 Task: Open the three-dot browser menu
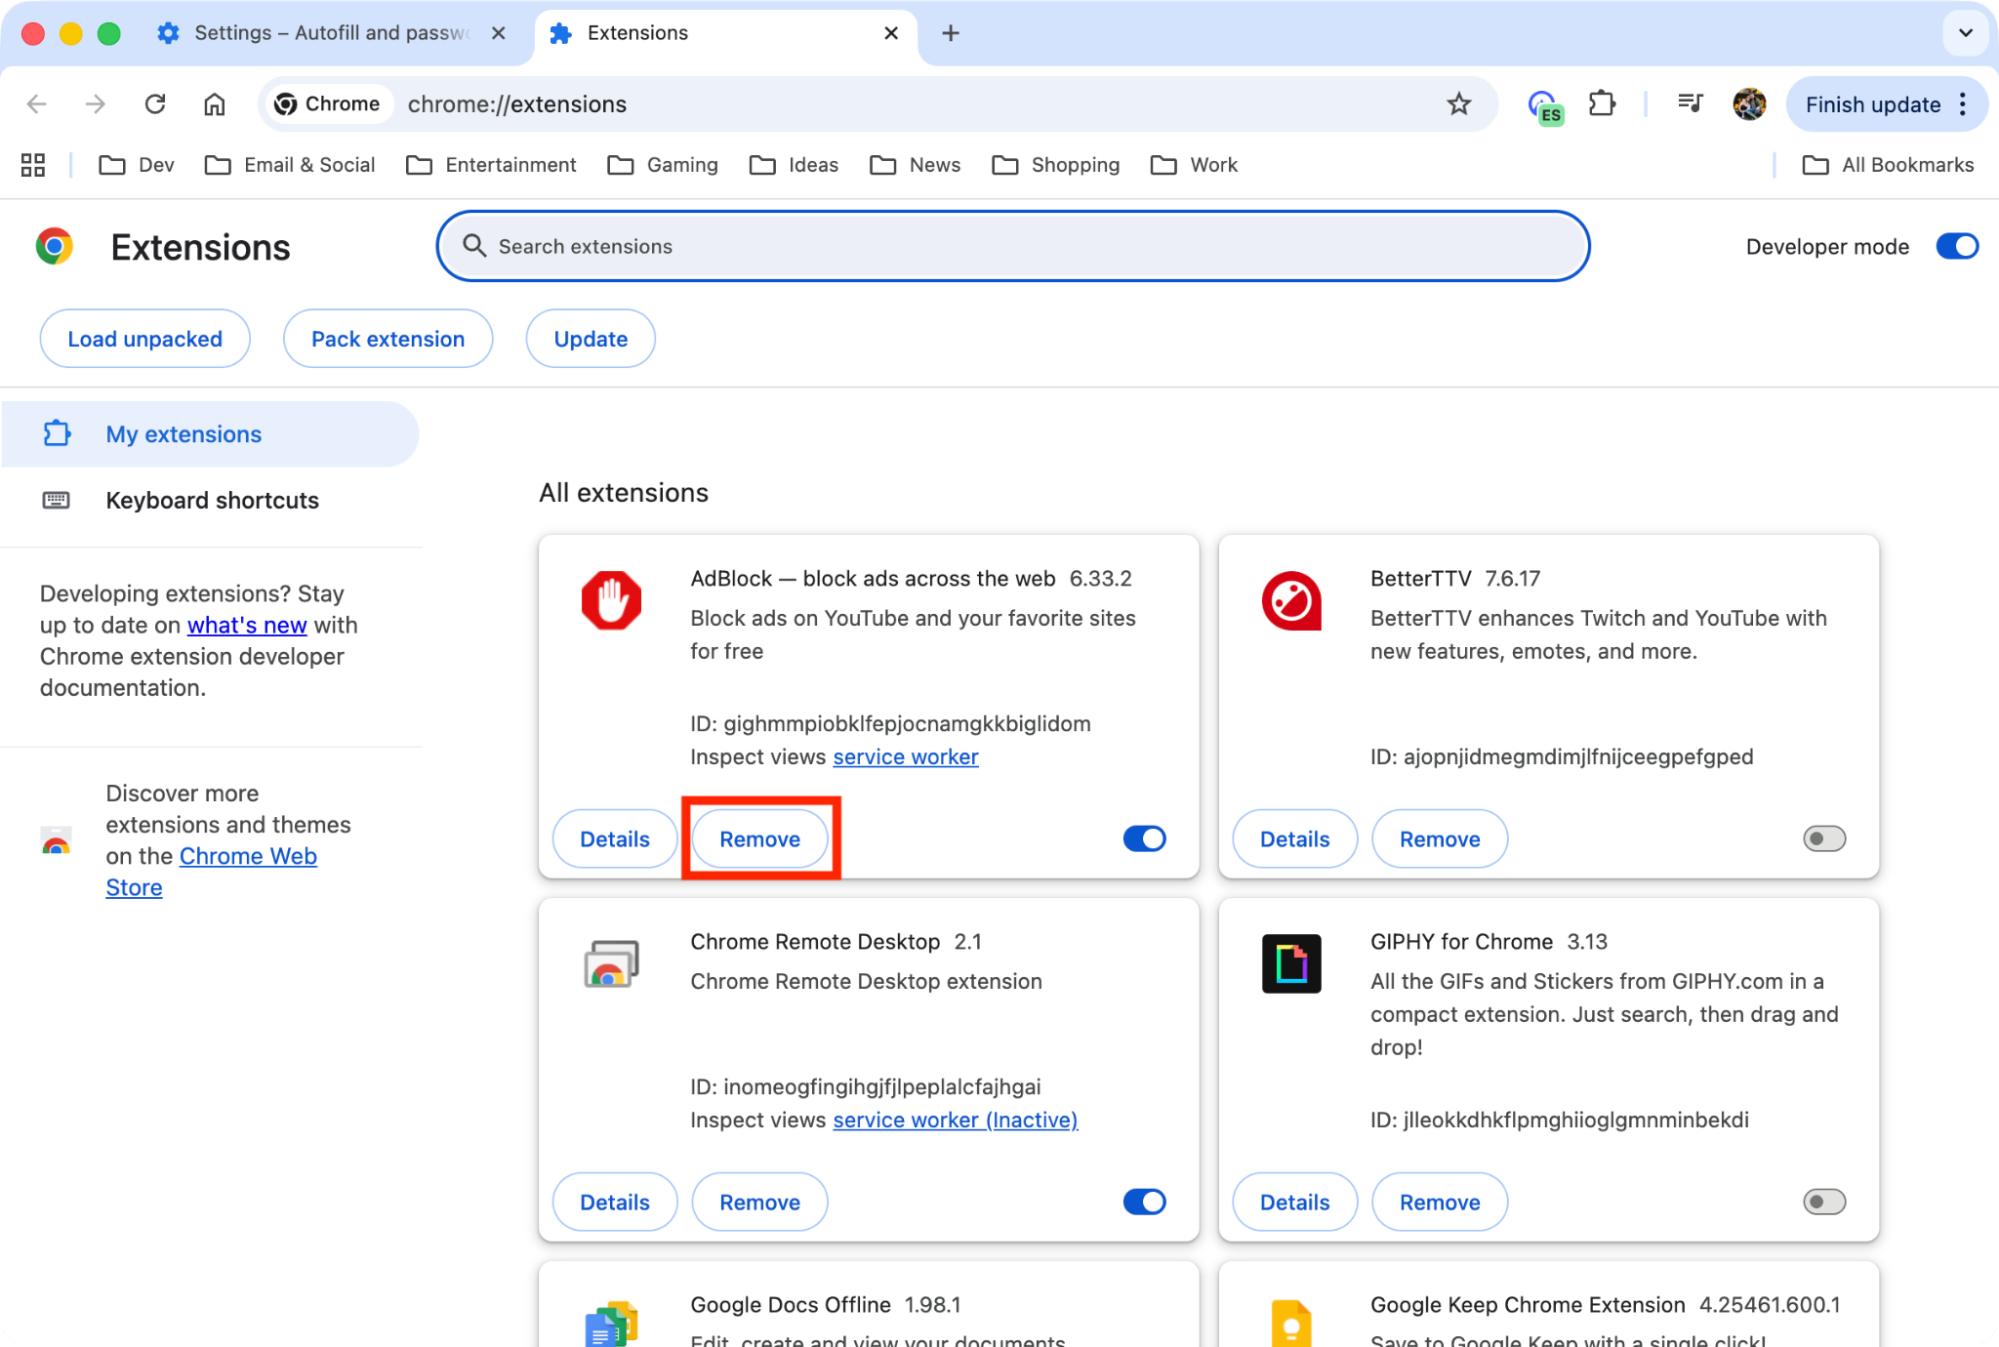click(x=1962, y=104)
